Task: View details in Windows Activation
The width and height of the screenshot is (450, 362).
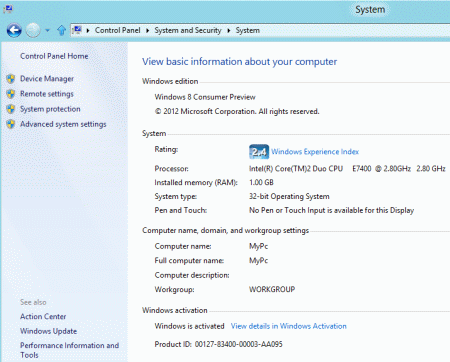Action: (x=289, y=326)
